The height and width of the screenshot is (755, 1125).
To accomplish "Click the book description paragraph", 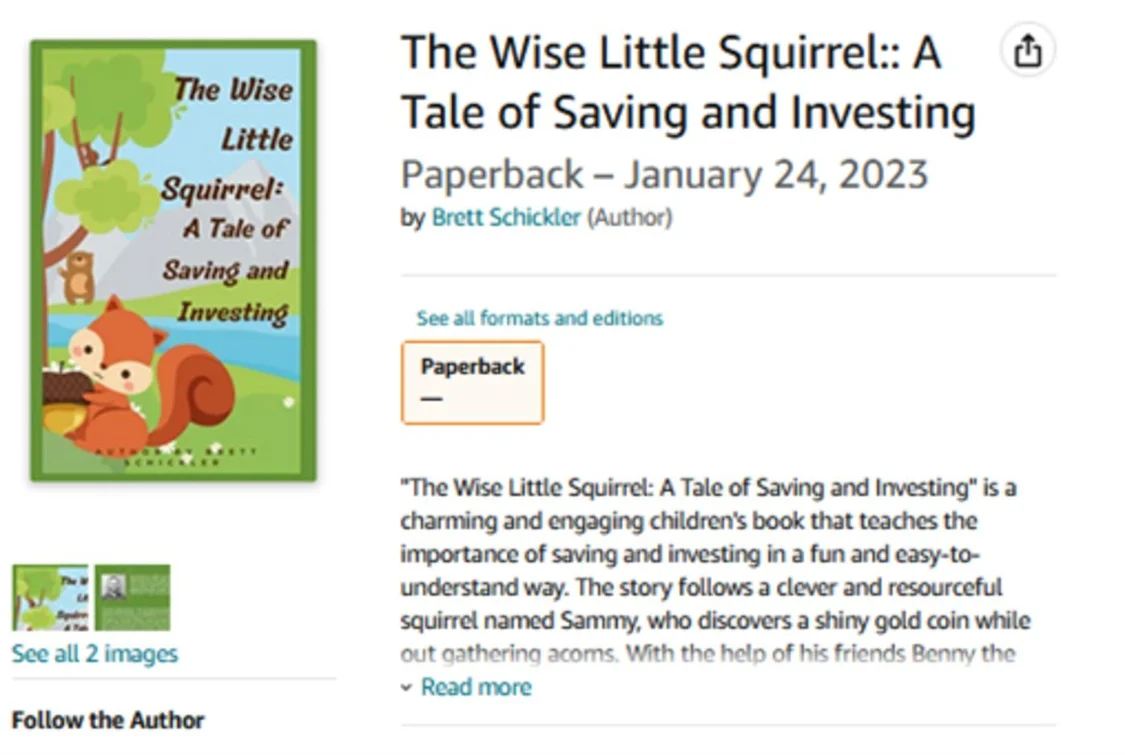I will click(x=715, y=571).
